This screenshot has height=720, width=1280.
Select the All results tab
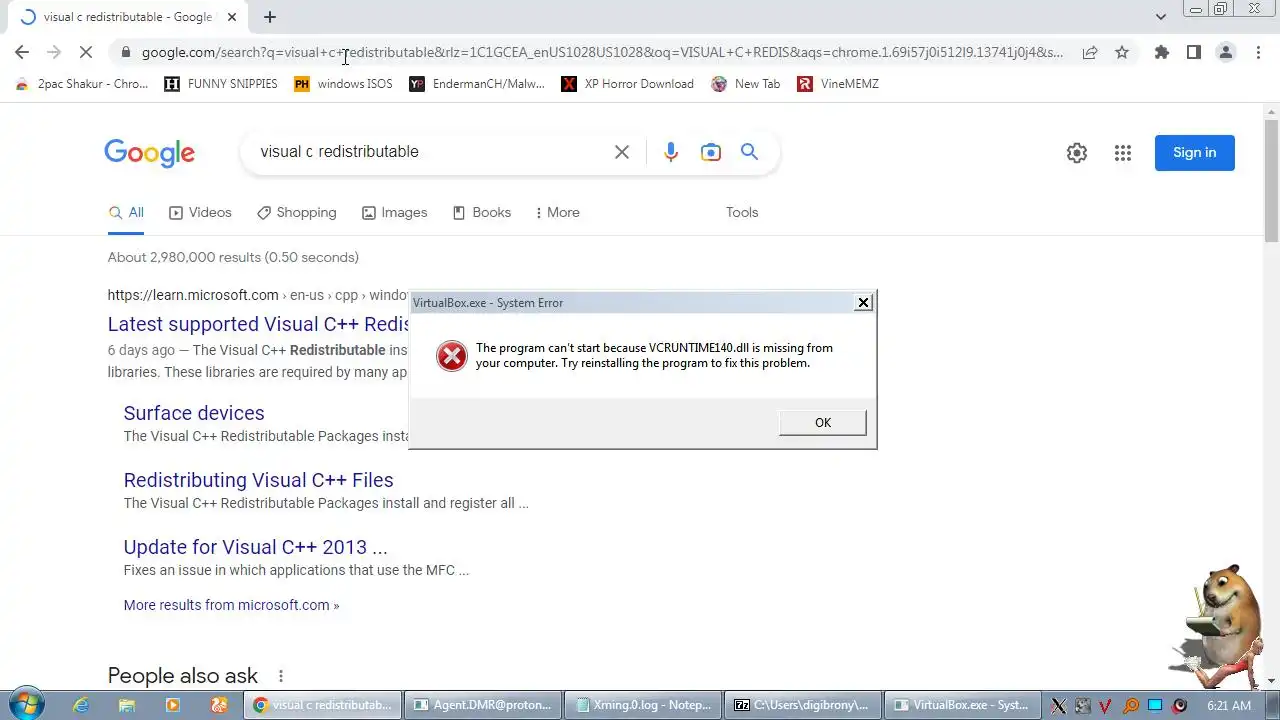tap(126, 212)
